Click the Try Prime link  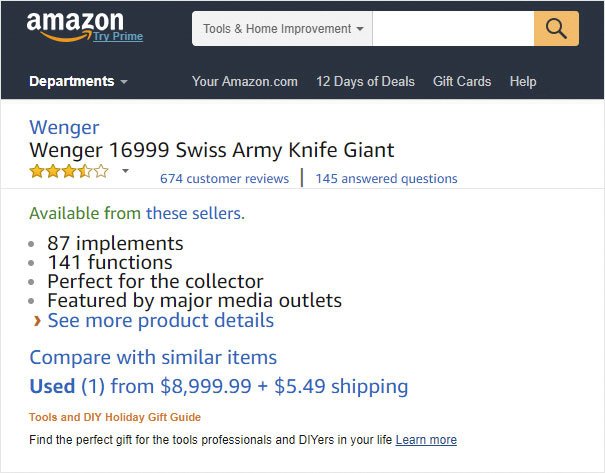point(118,36)
